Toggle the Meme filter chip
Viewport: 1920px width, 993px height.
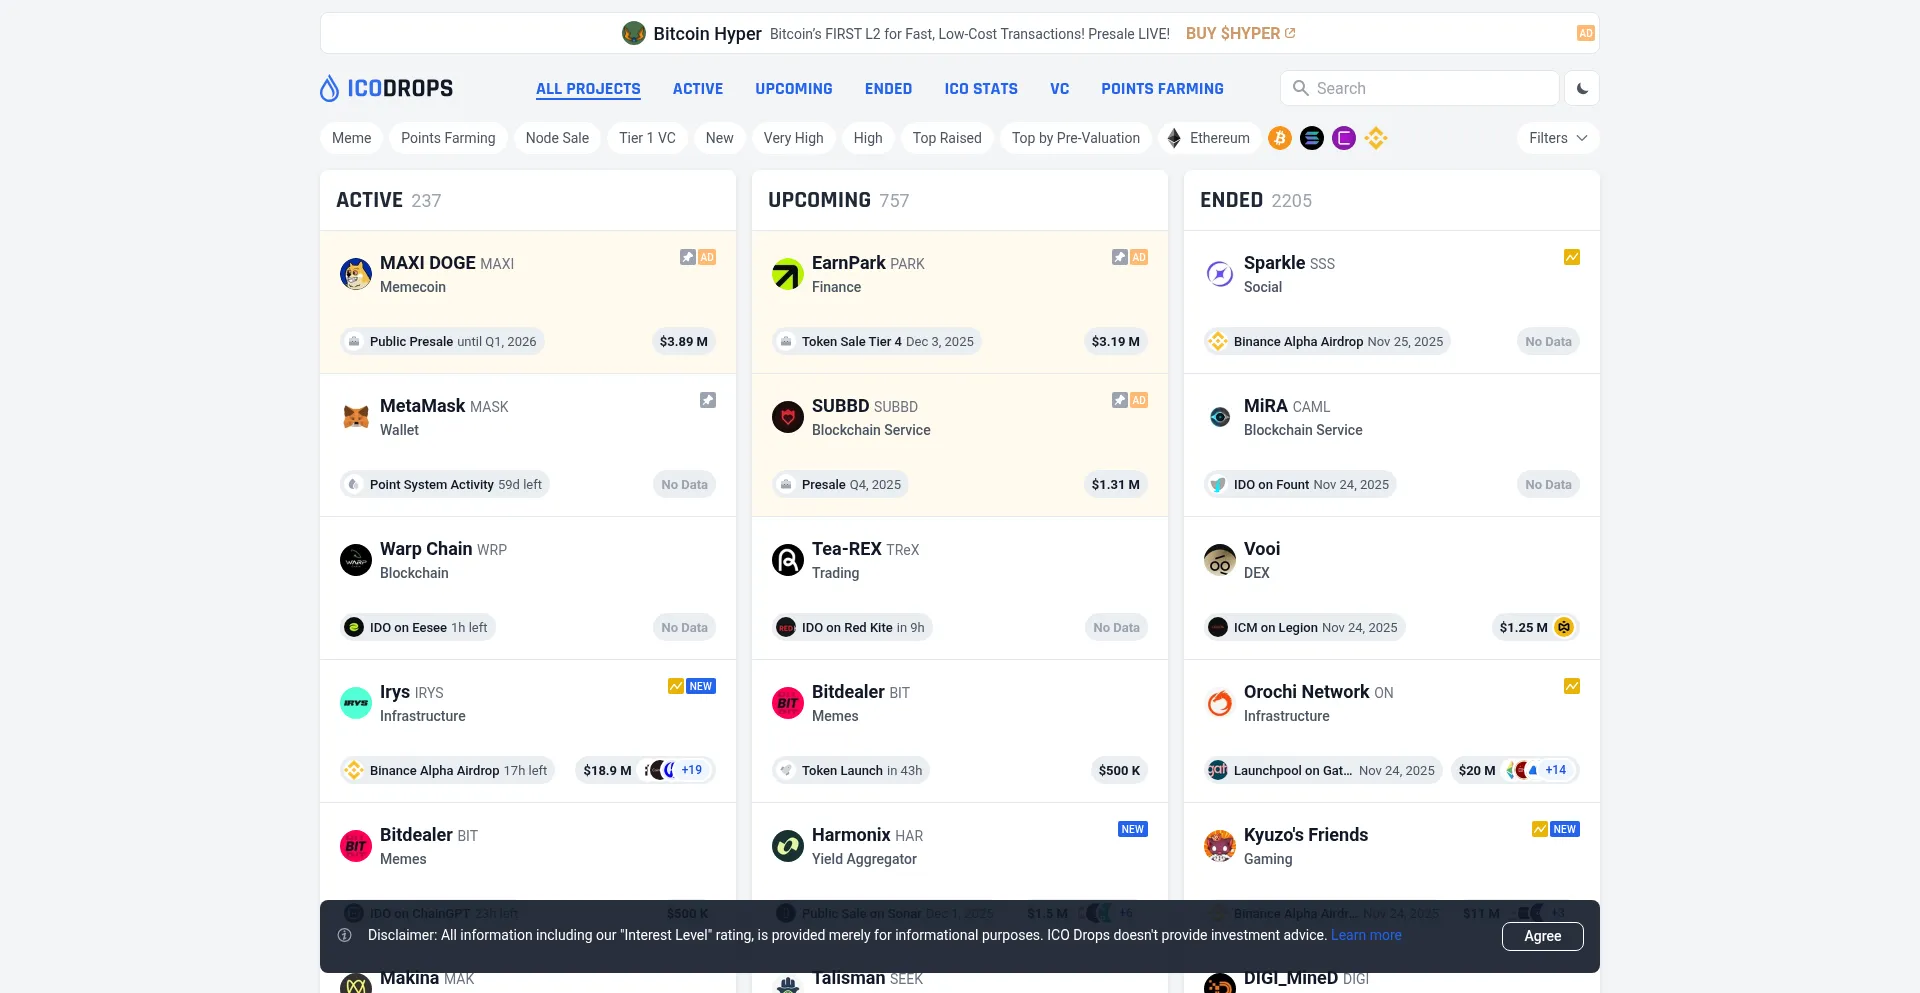(x=351, y=138)
